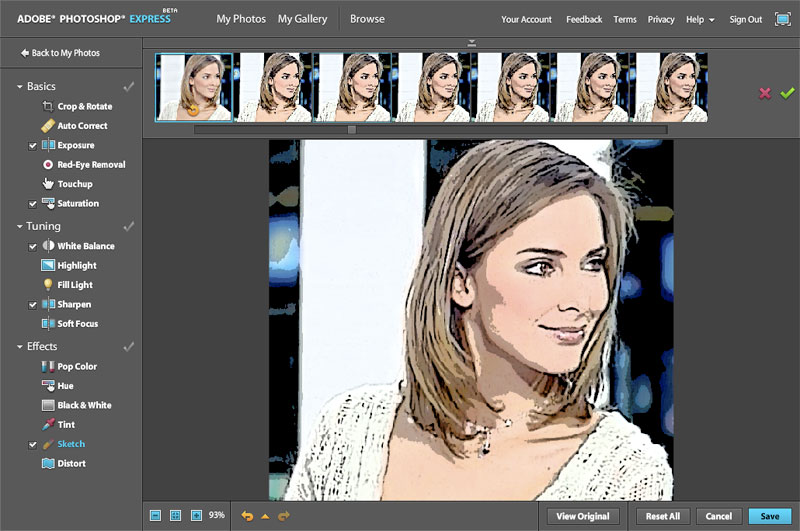This screenshot has height=531, width=800.
Task: Click the View Original button
Action: pos(583,516)
